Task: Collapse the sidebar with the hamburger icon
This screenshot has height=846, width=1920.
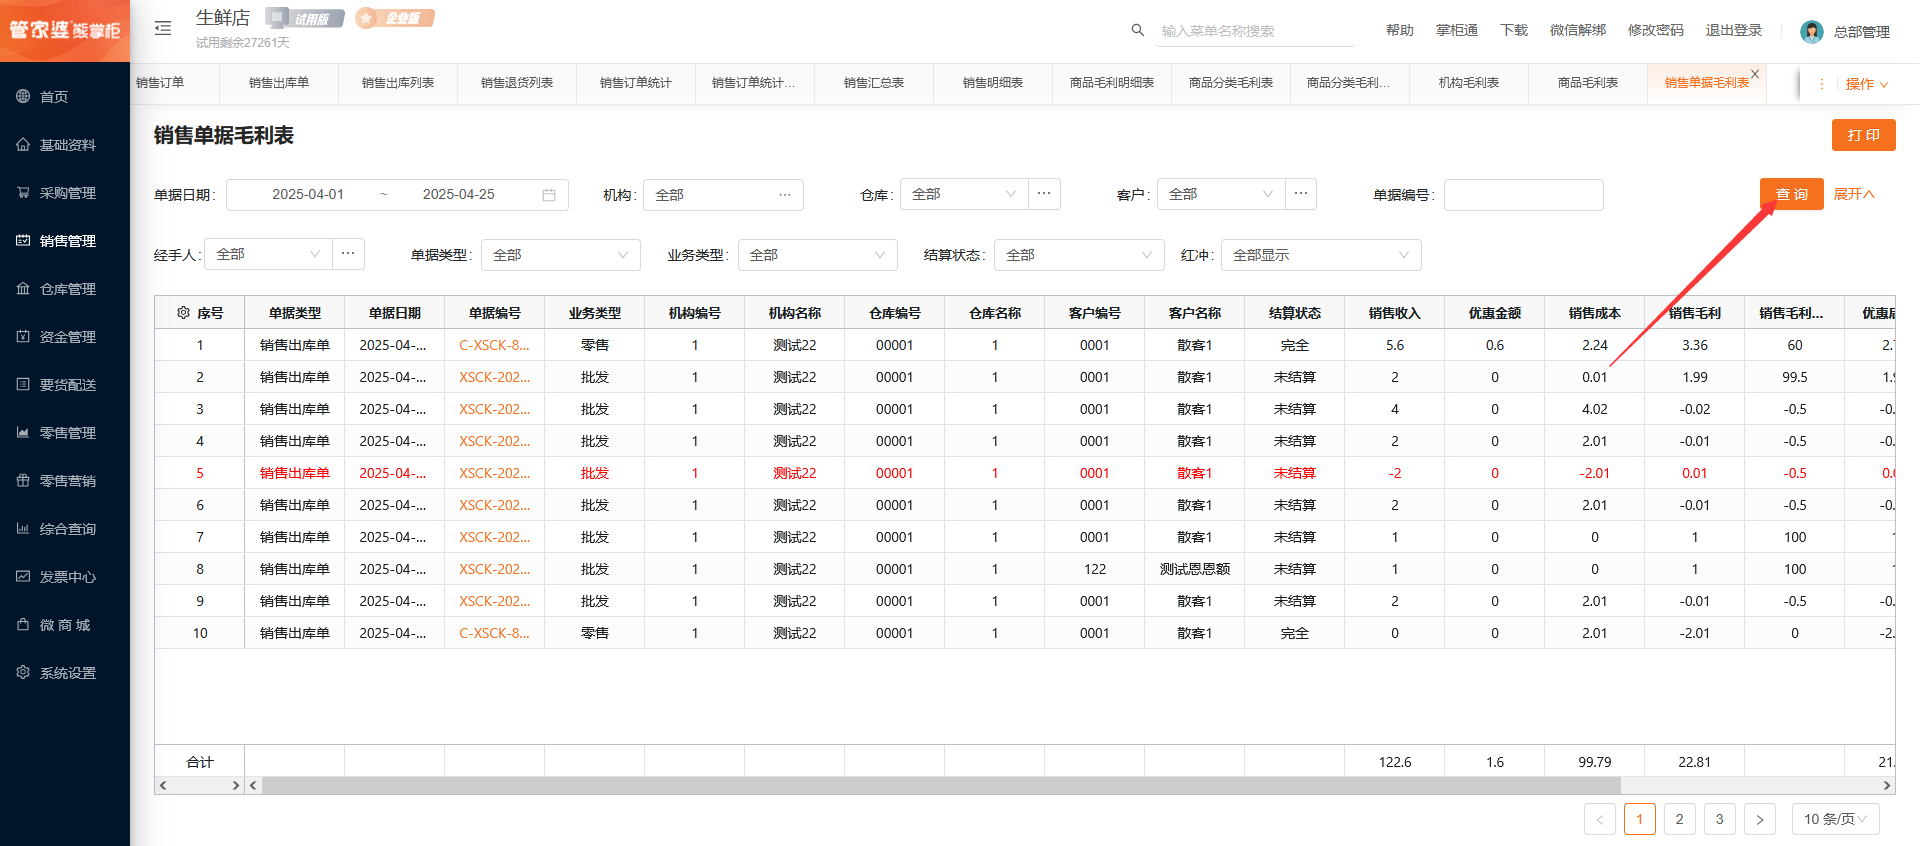Action: pos(163,28)
